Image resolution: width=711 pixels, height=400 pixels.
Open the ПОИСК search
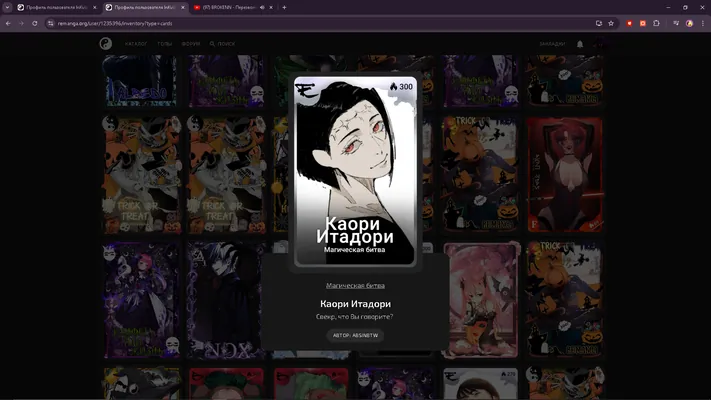(x=222, y=44)
